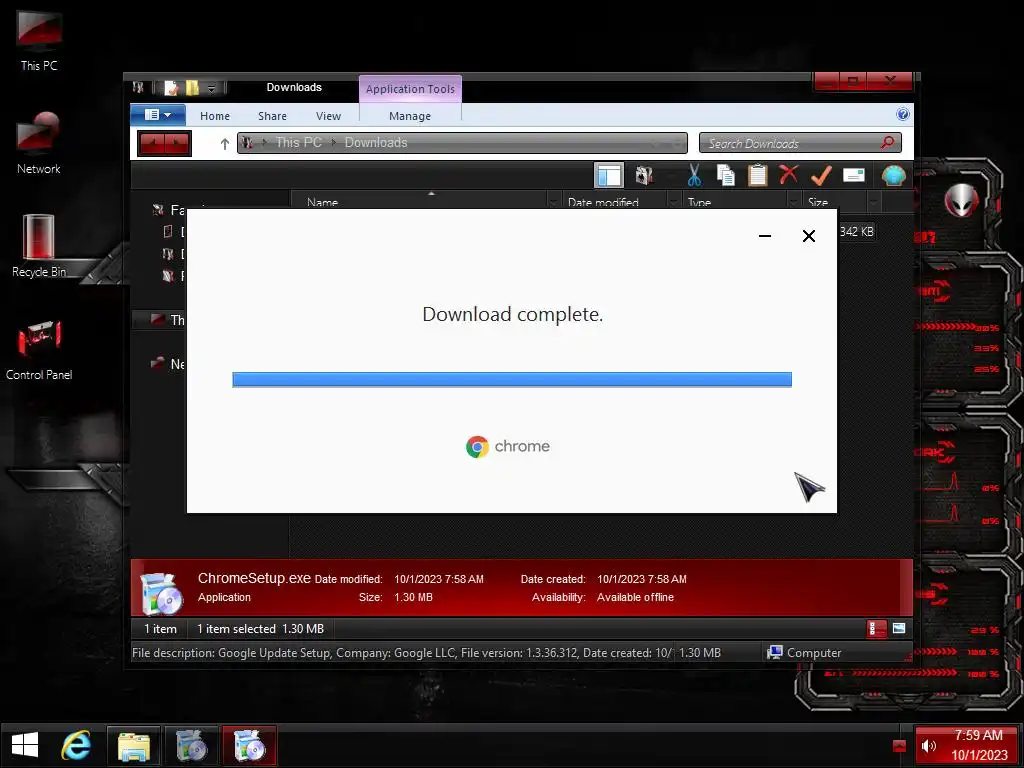The image size is (1024, 768).
Task: Switch to large icons view in status bar
Action: click(899, 628)
